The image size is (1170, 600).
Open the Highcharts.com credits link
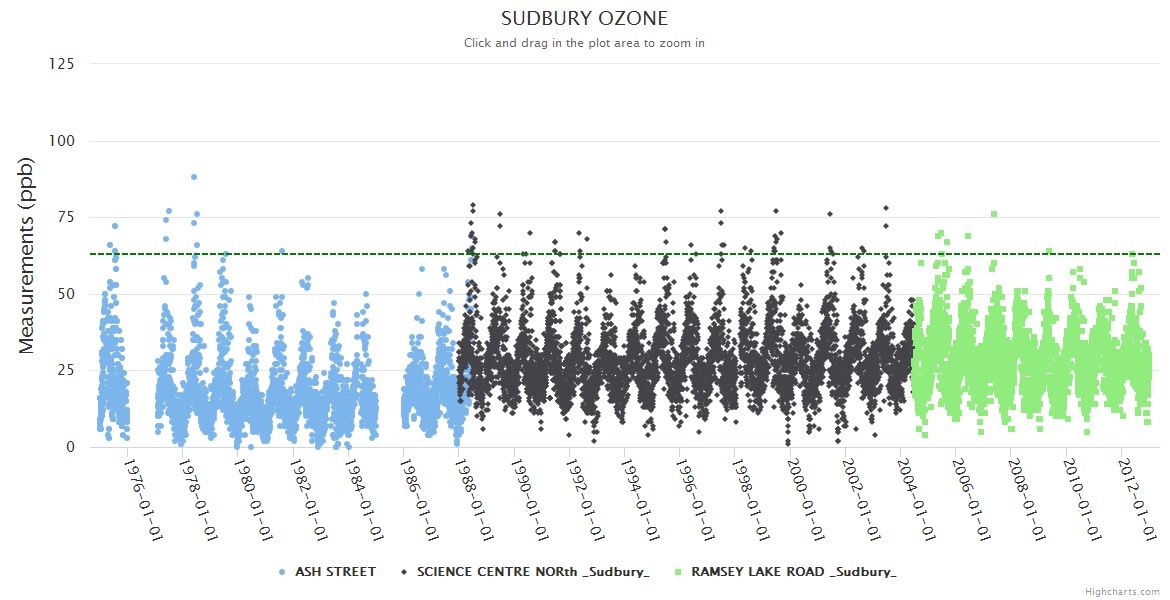click(x=1122, y=592)
